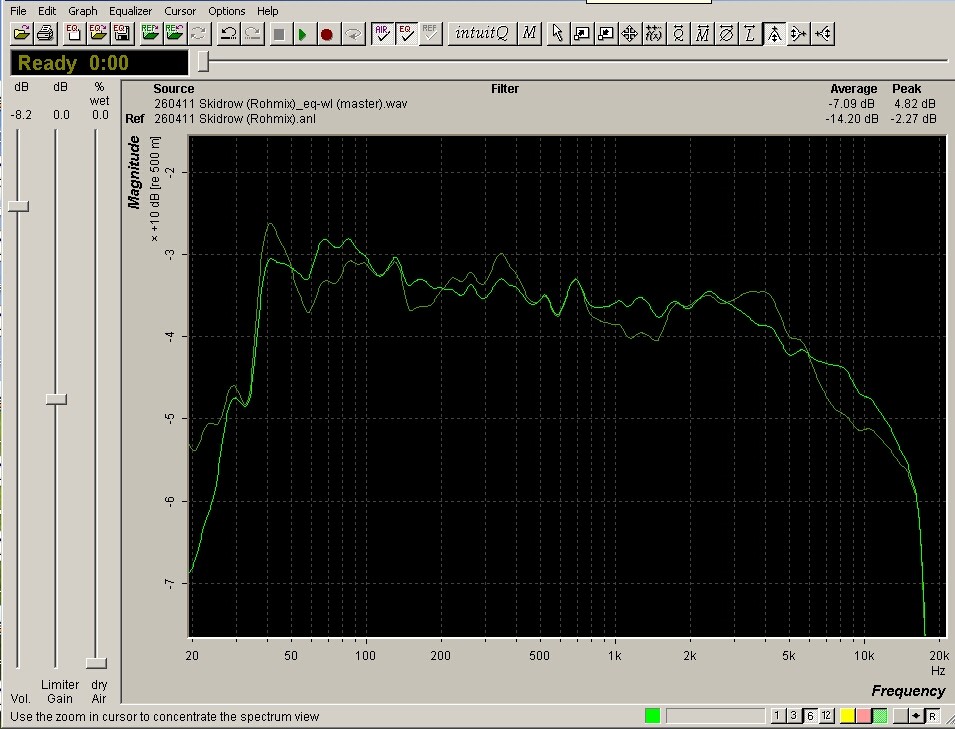Click the greyed swap/refresh arrows icon

coord(199,33)
